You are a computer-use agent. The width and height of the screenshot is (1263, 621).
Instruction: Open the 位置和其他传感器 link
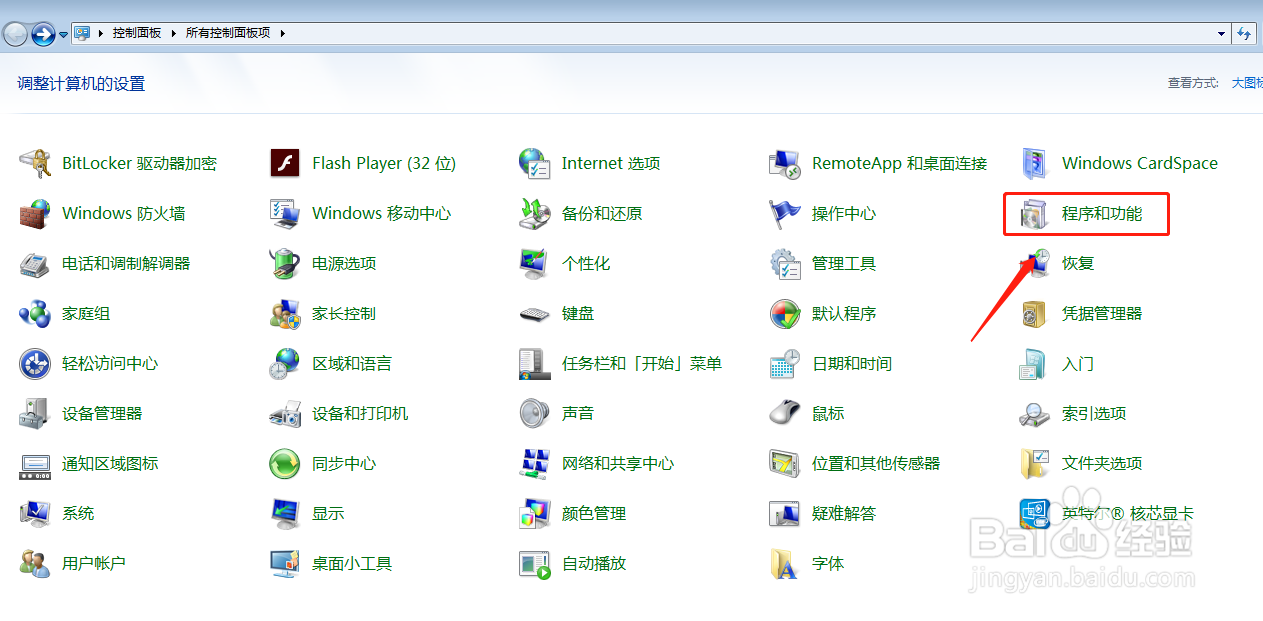(876, 463)
